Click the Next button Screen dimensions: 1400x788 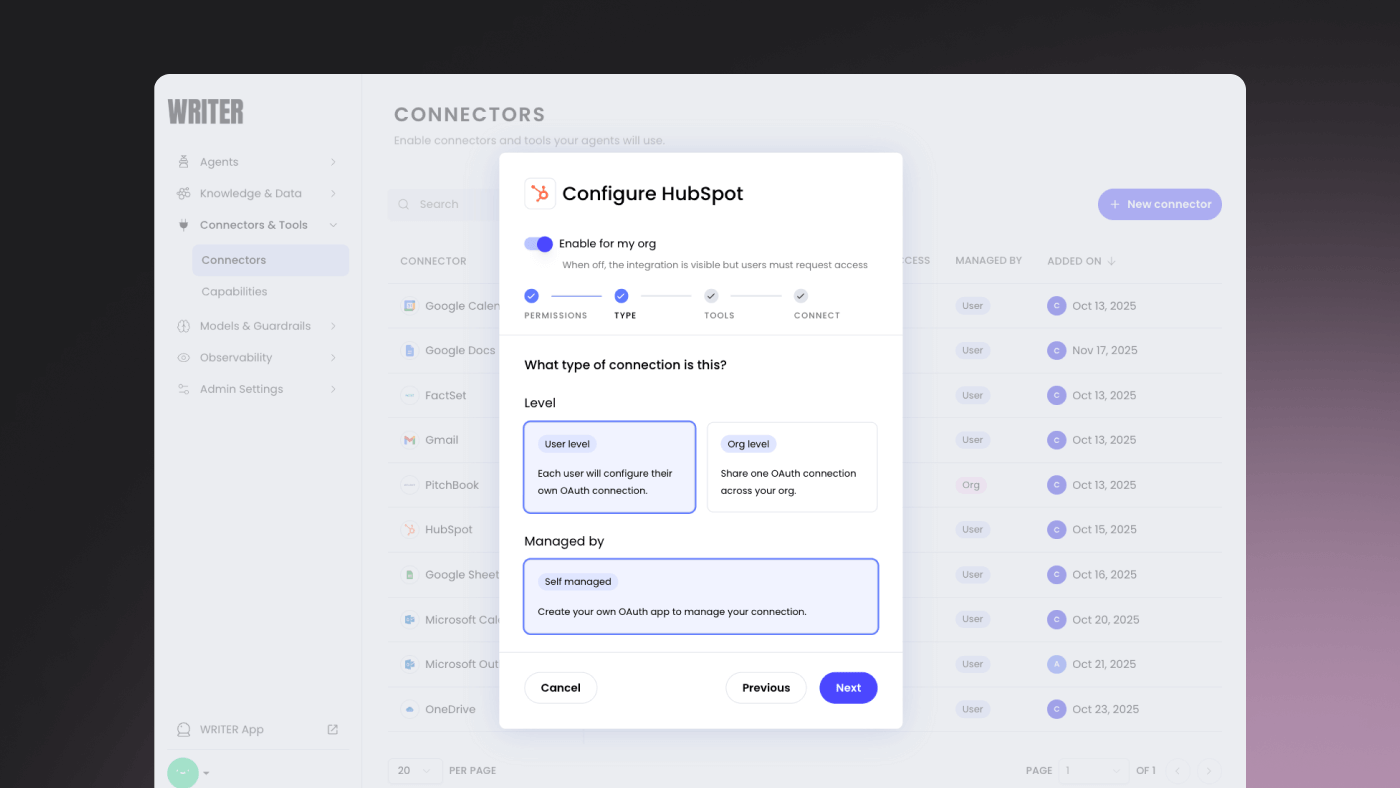(x=848, y=688)
